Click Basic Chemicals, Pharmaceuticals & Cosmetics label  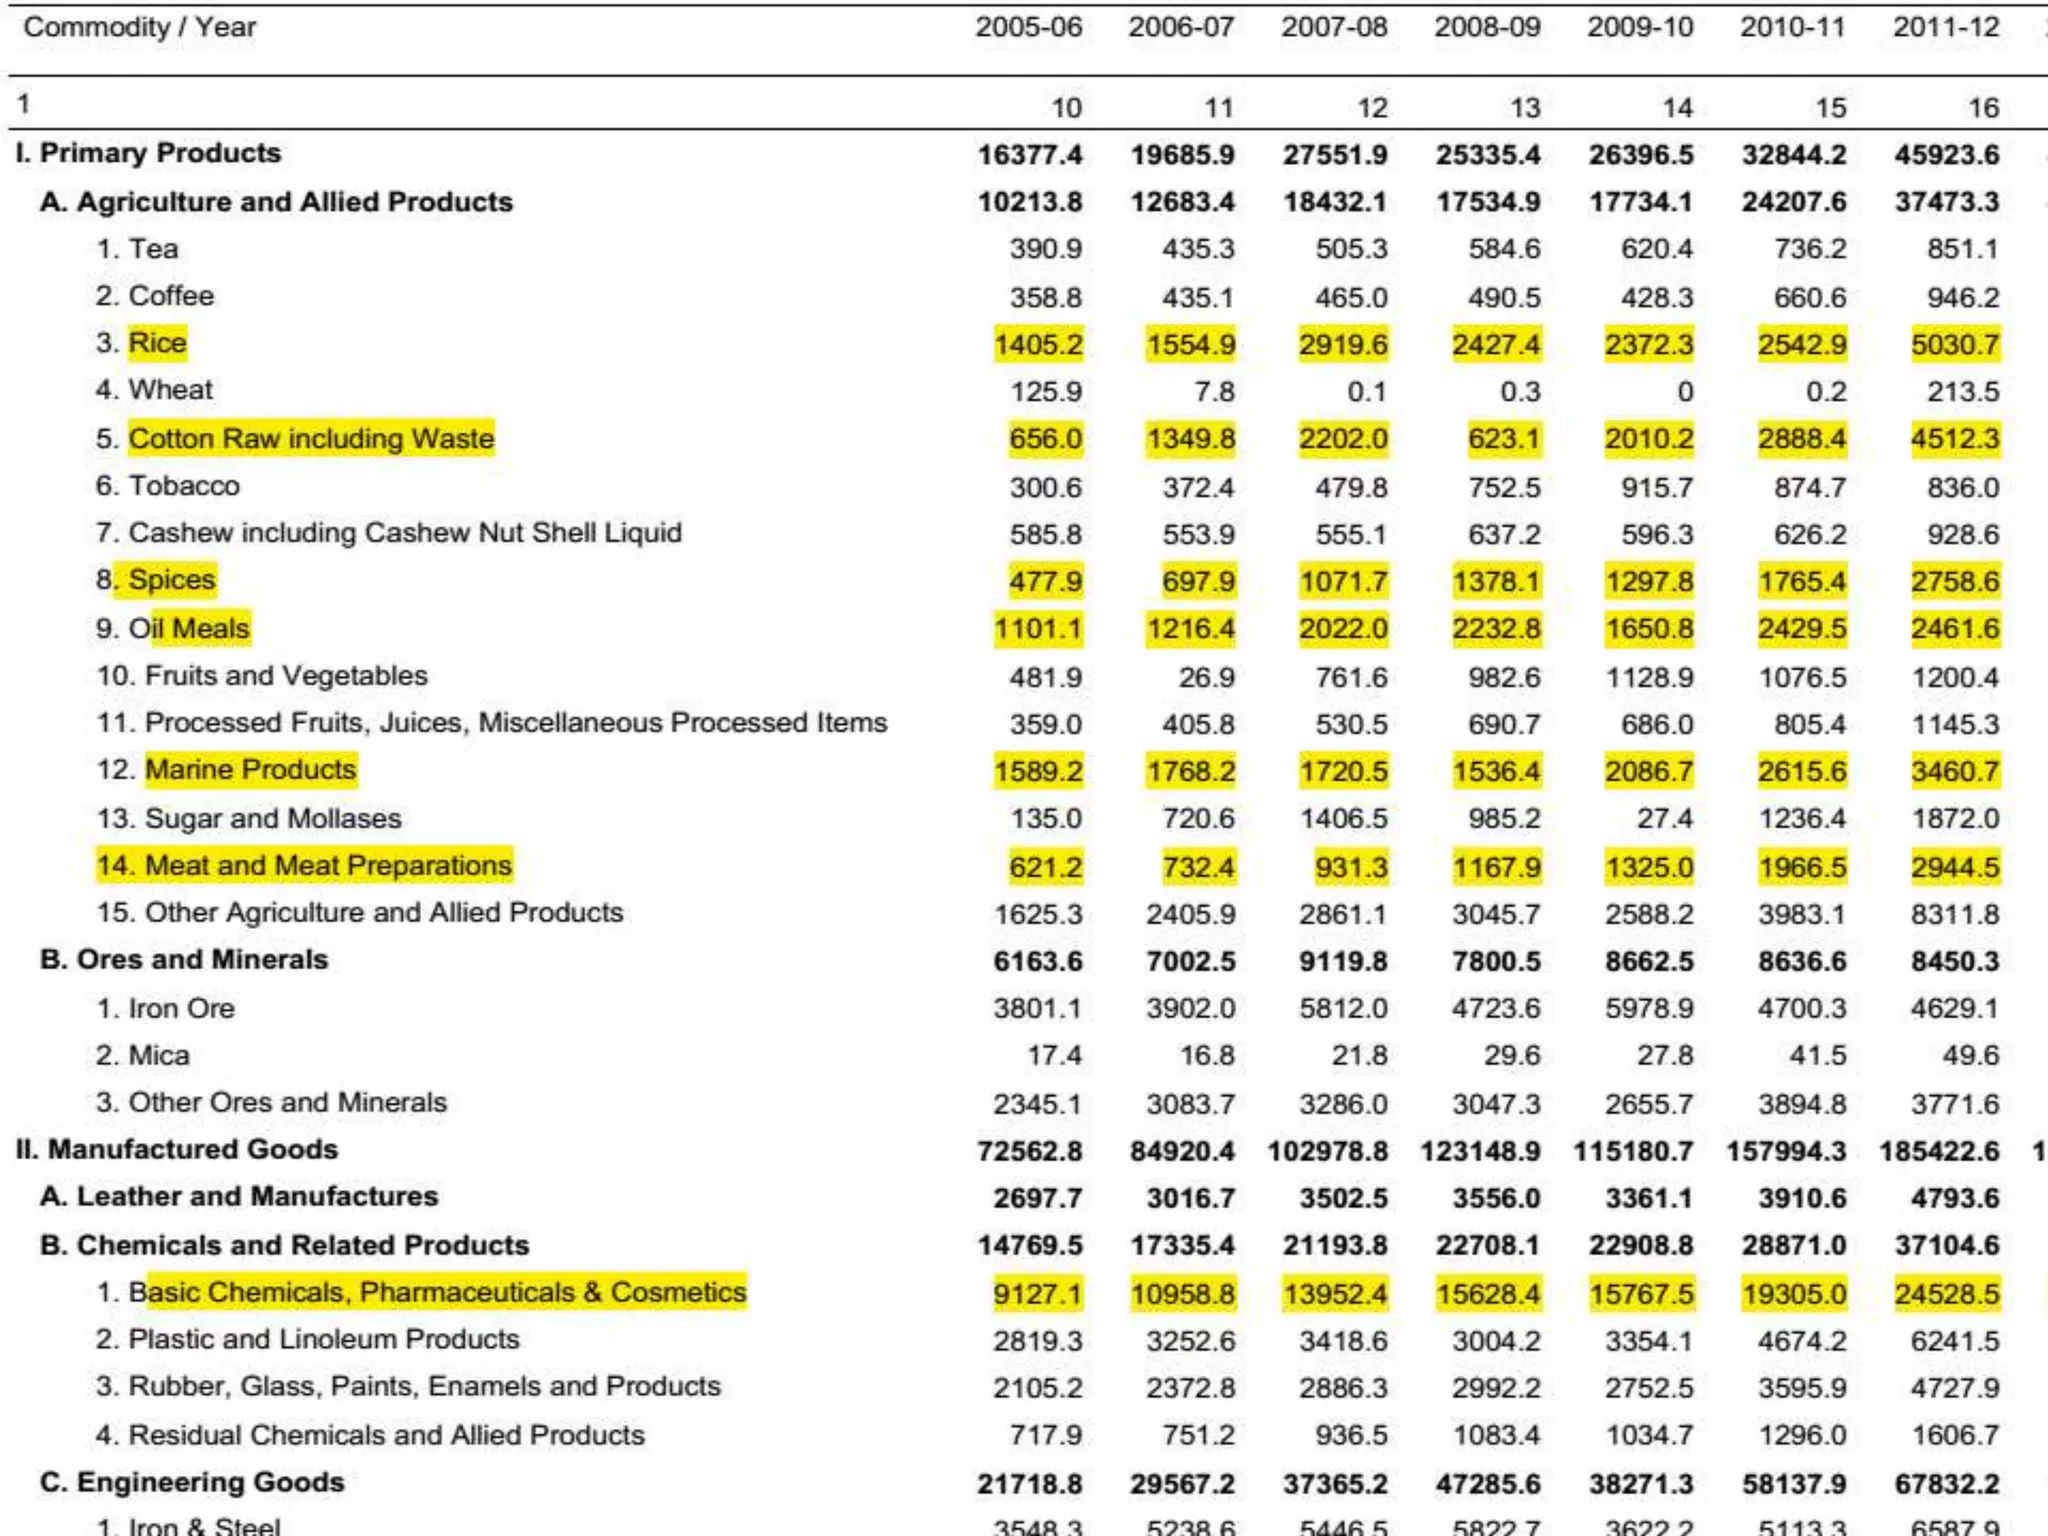(438, 1292)
